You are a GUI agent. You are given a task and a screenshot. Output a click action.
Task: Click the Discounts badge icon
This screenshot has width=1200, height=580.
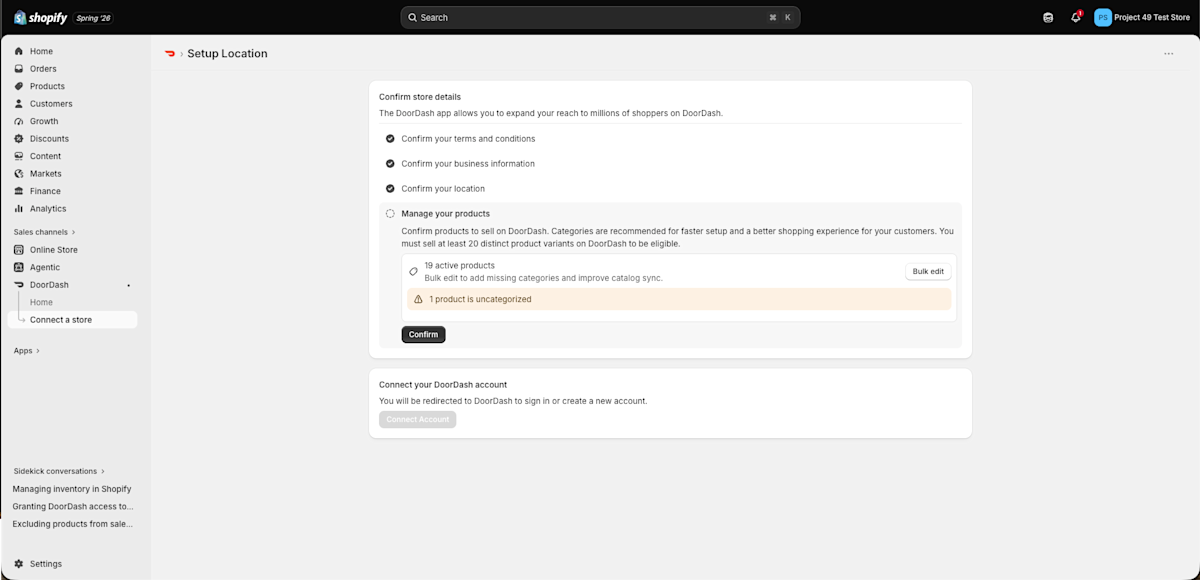[x=19, y=139]
